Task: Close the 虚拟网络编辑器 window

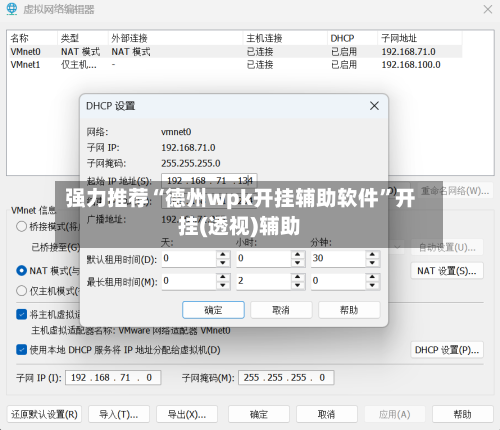Action: pyautogui.click(x=488, y=9)
